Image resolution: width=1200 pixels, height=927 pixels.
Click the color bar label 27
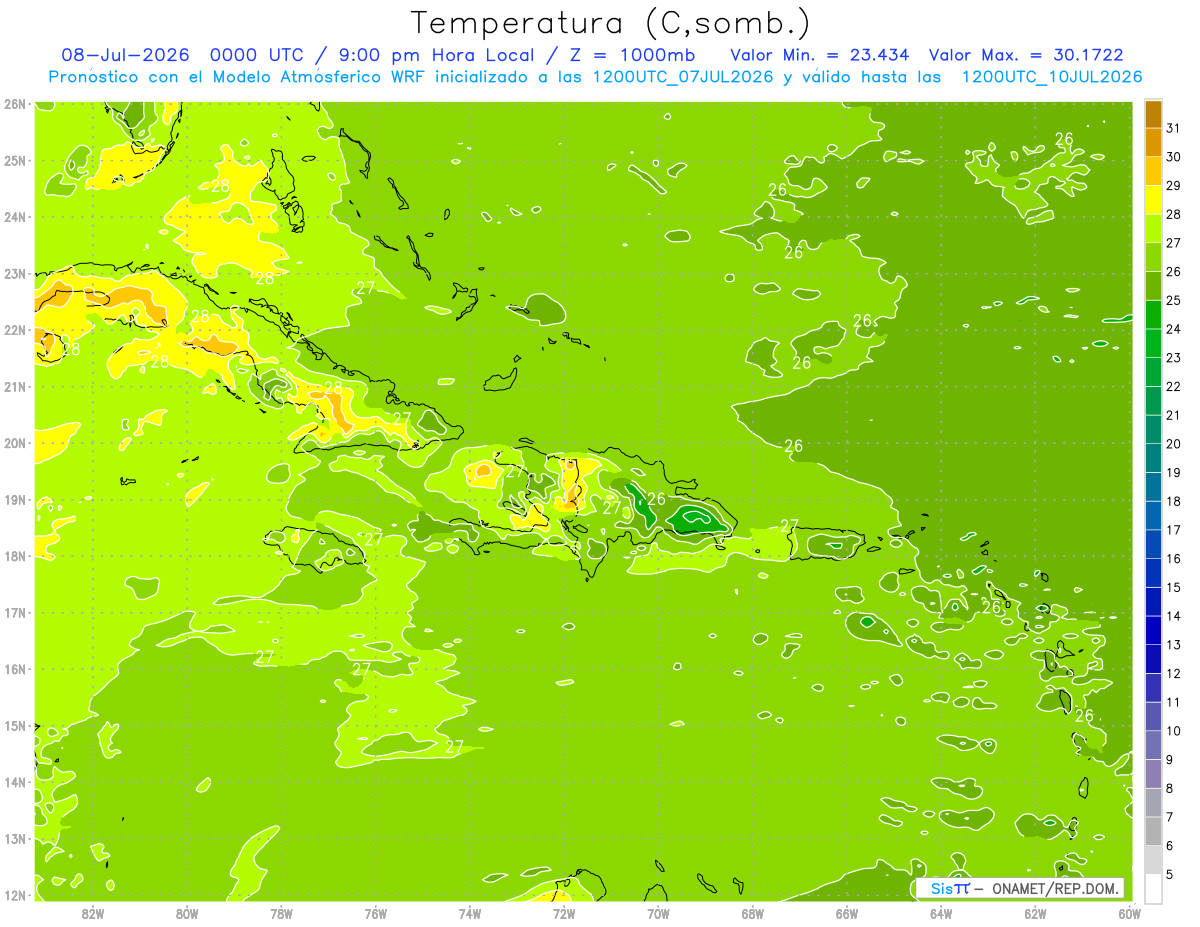click(1173, 242)
